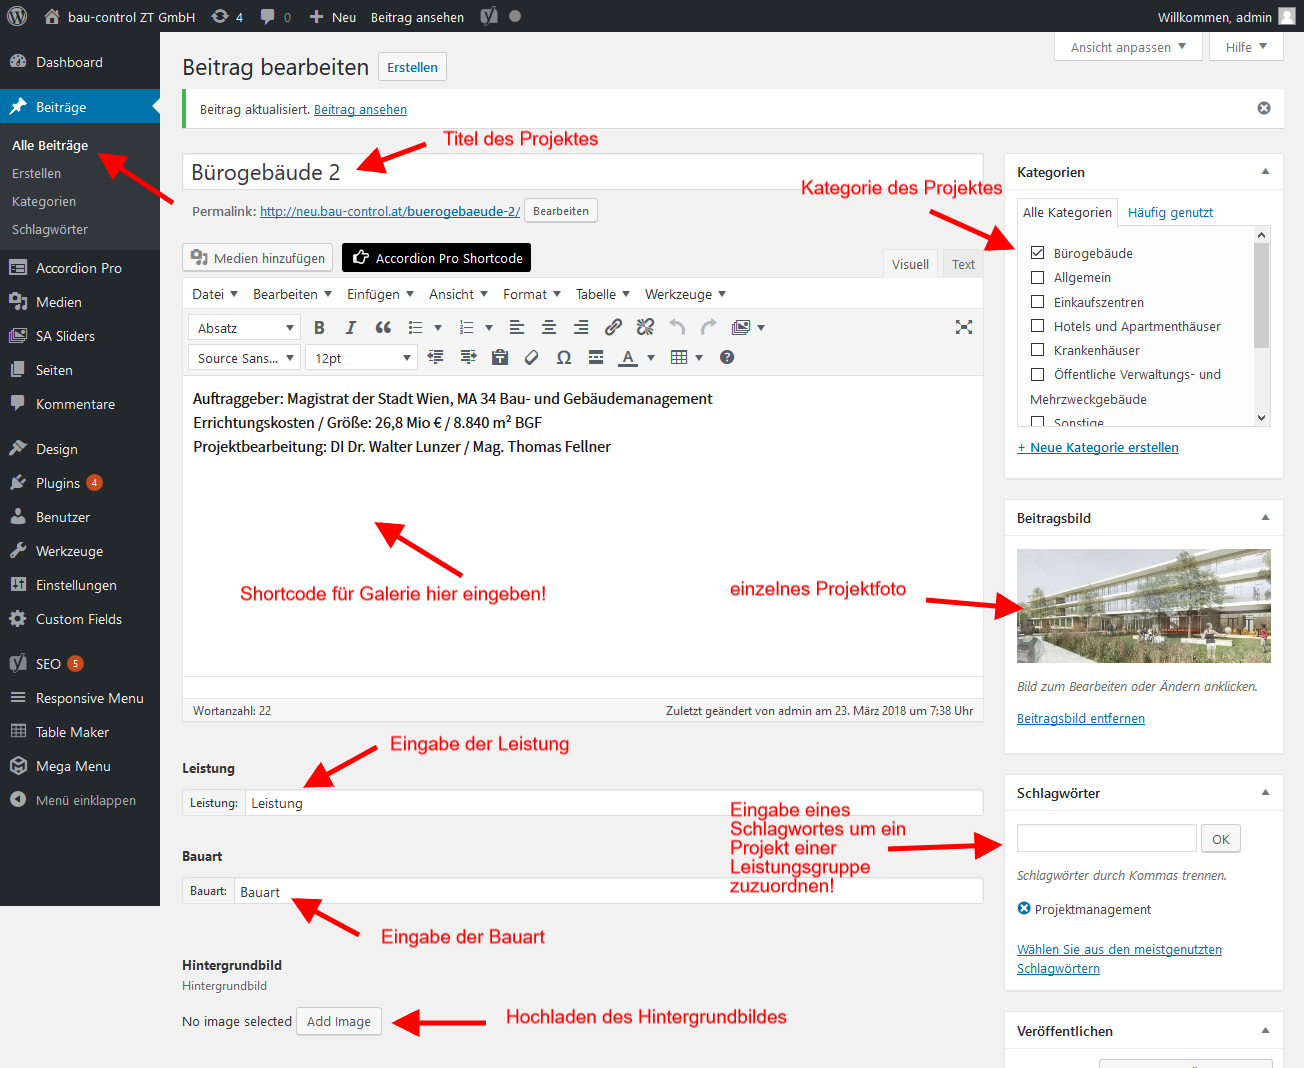Viewport: 1304px width, 1068px height.
Task: Align text right
Action: click(x=581, y=327)
